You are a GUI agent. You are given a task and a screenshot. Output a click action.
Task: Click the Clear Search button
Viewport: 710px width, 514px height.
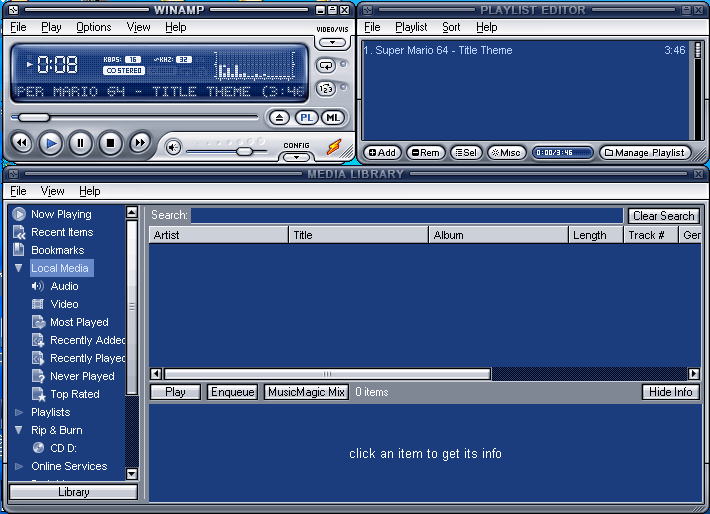click(663, 215)
